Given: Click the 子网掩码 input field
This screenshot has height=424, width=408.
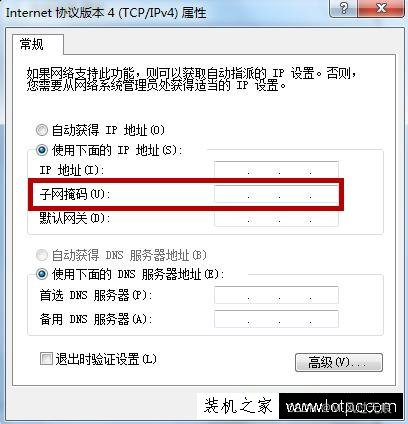Looking at the screenshot, I should point(276,194).
